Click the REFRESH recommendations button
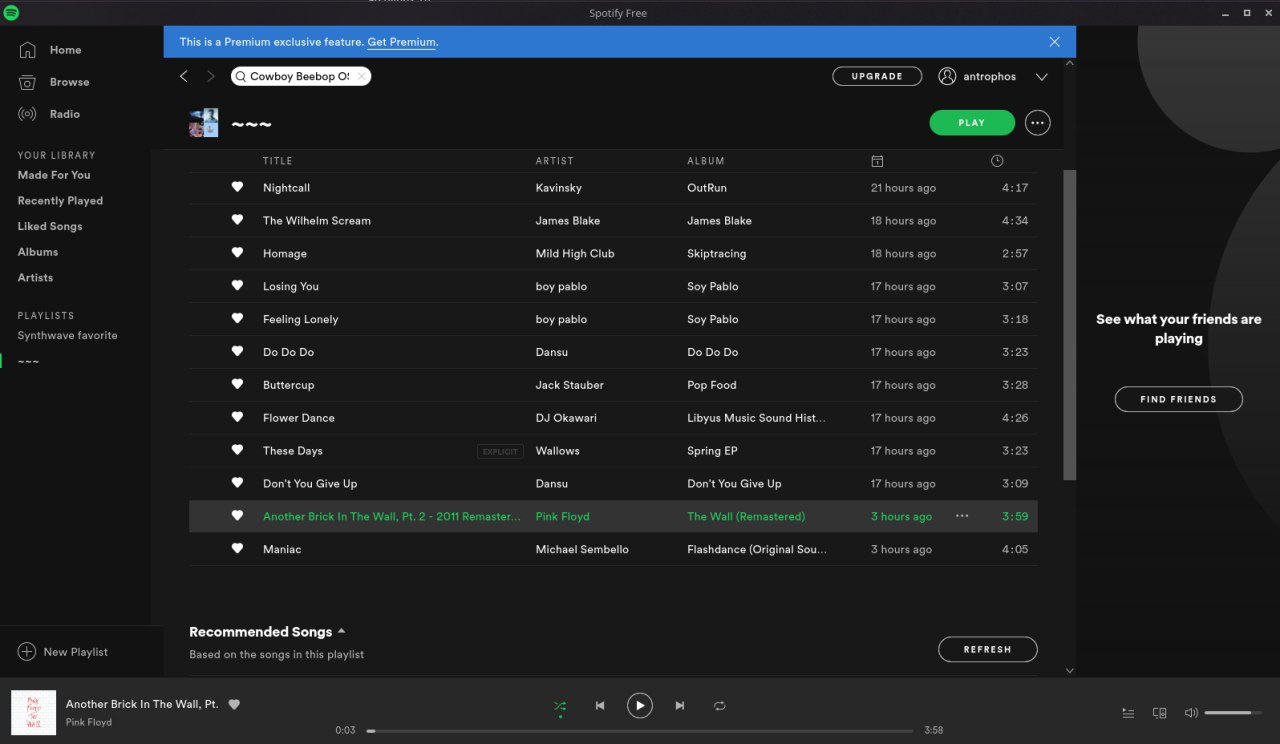1280x744 pixels. (987, 649)
